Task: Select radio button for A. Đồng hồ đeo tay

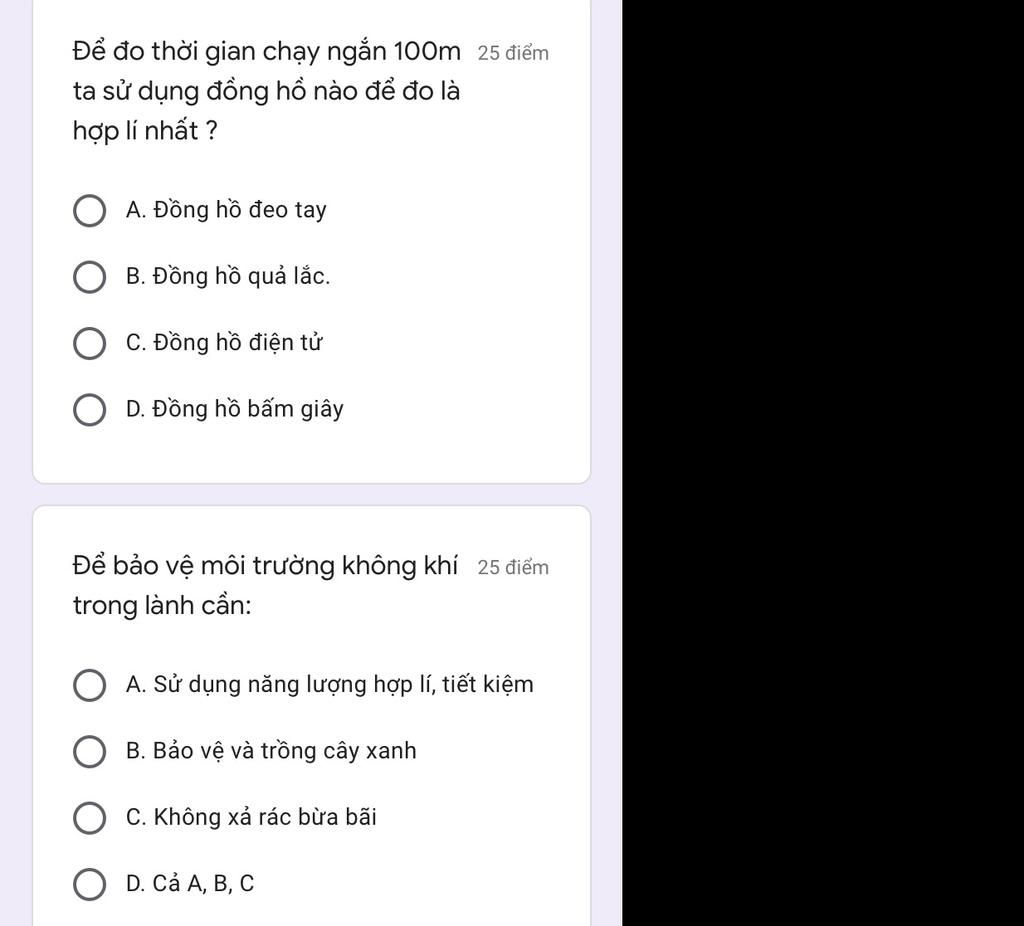Action: [90, 211]
